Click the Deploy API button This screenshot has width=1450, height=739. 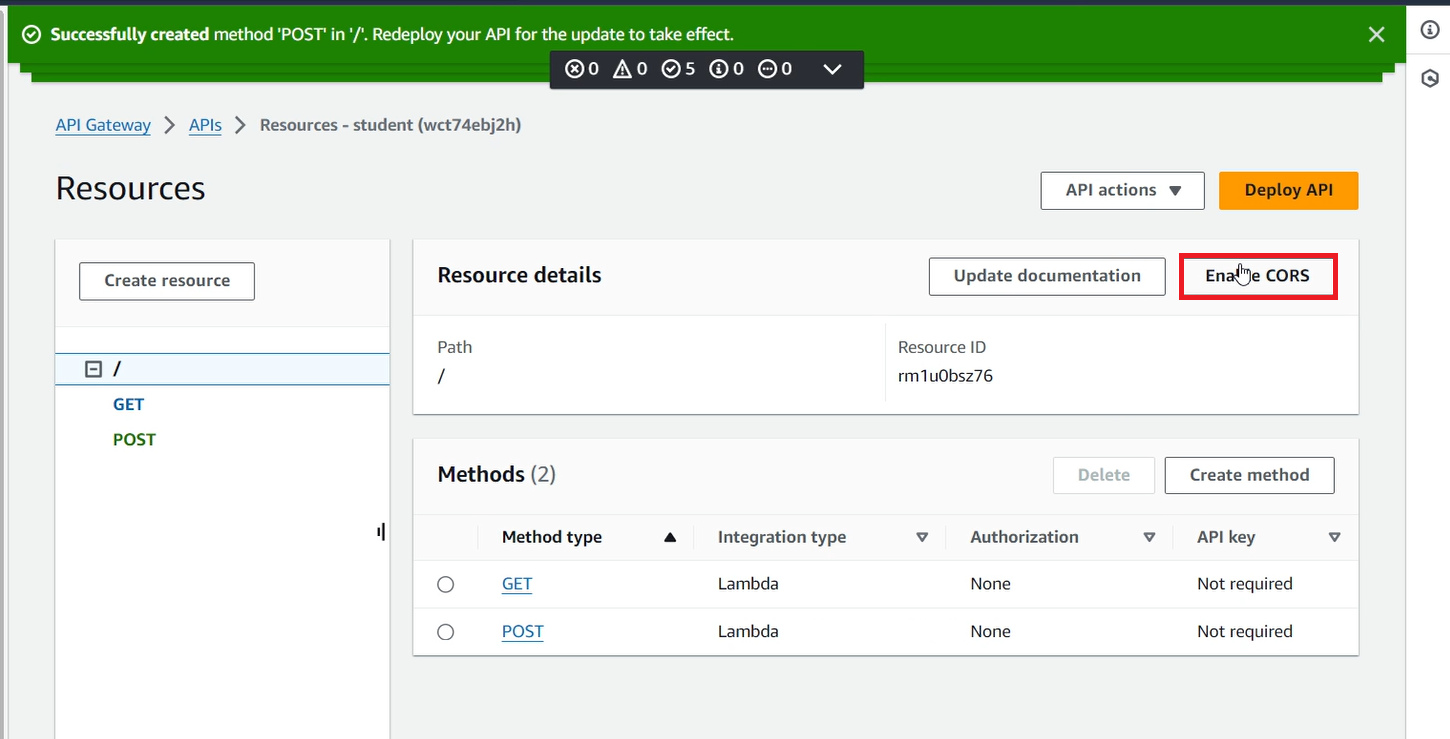(1288, 190)
